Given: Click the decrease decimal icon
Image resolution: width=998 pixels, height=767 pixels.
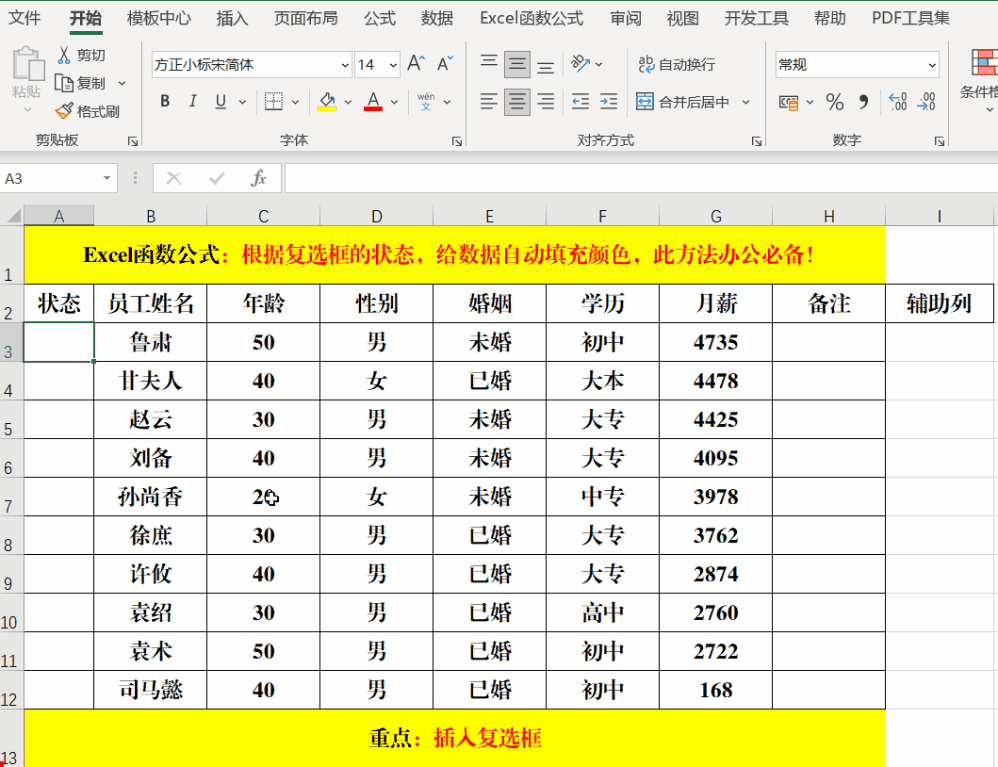Looking at the screenshot, I should (x=926, y=101).
